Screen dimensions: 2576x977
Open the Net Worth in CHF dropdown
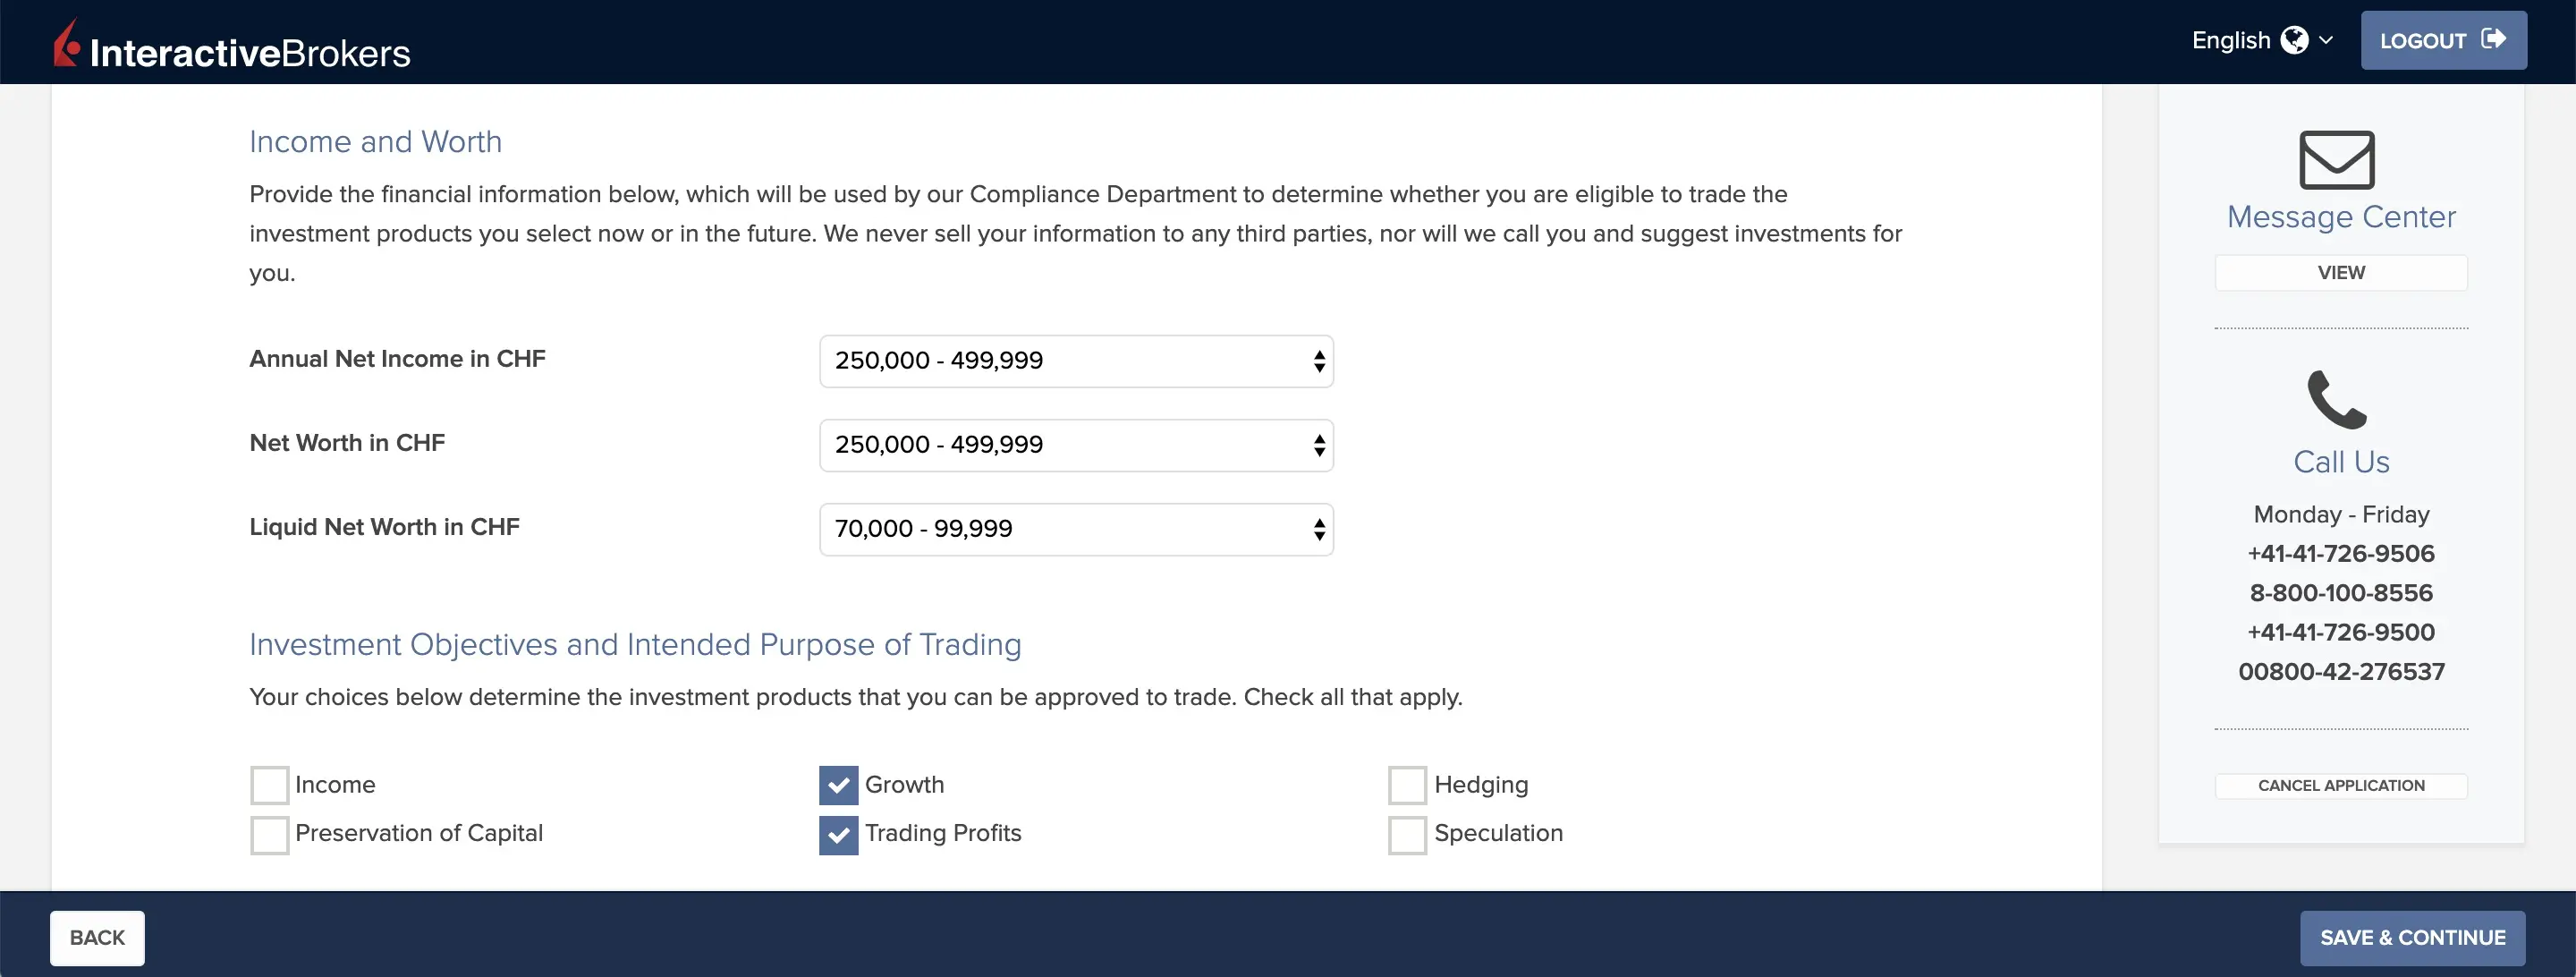(x=1076, y=445)
